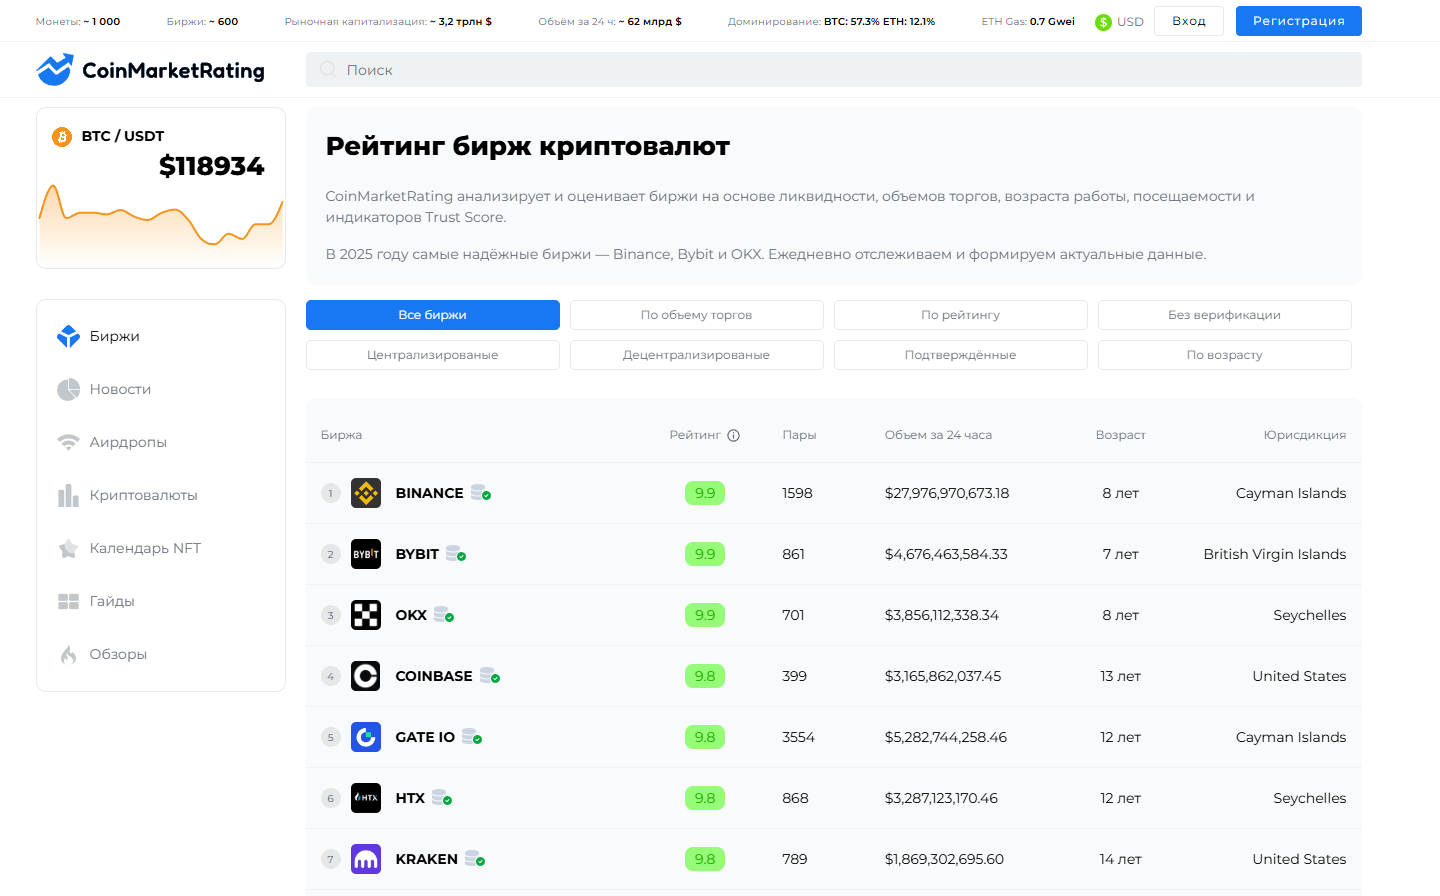Viewport: 1440px width, 896px height.
Task: Click the 9.8 rating badge for Gate IO
Action: click(x=705, y=737)
